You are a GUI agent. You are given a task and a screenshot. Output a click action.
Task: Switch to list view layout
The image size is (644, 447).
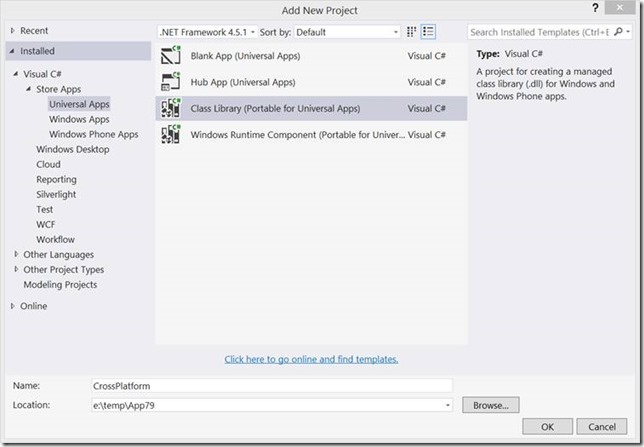428,32
